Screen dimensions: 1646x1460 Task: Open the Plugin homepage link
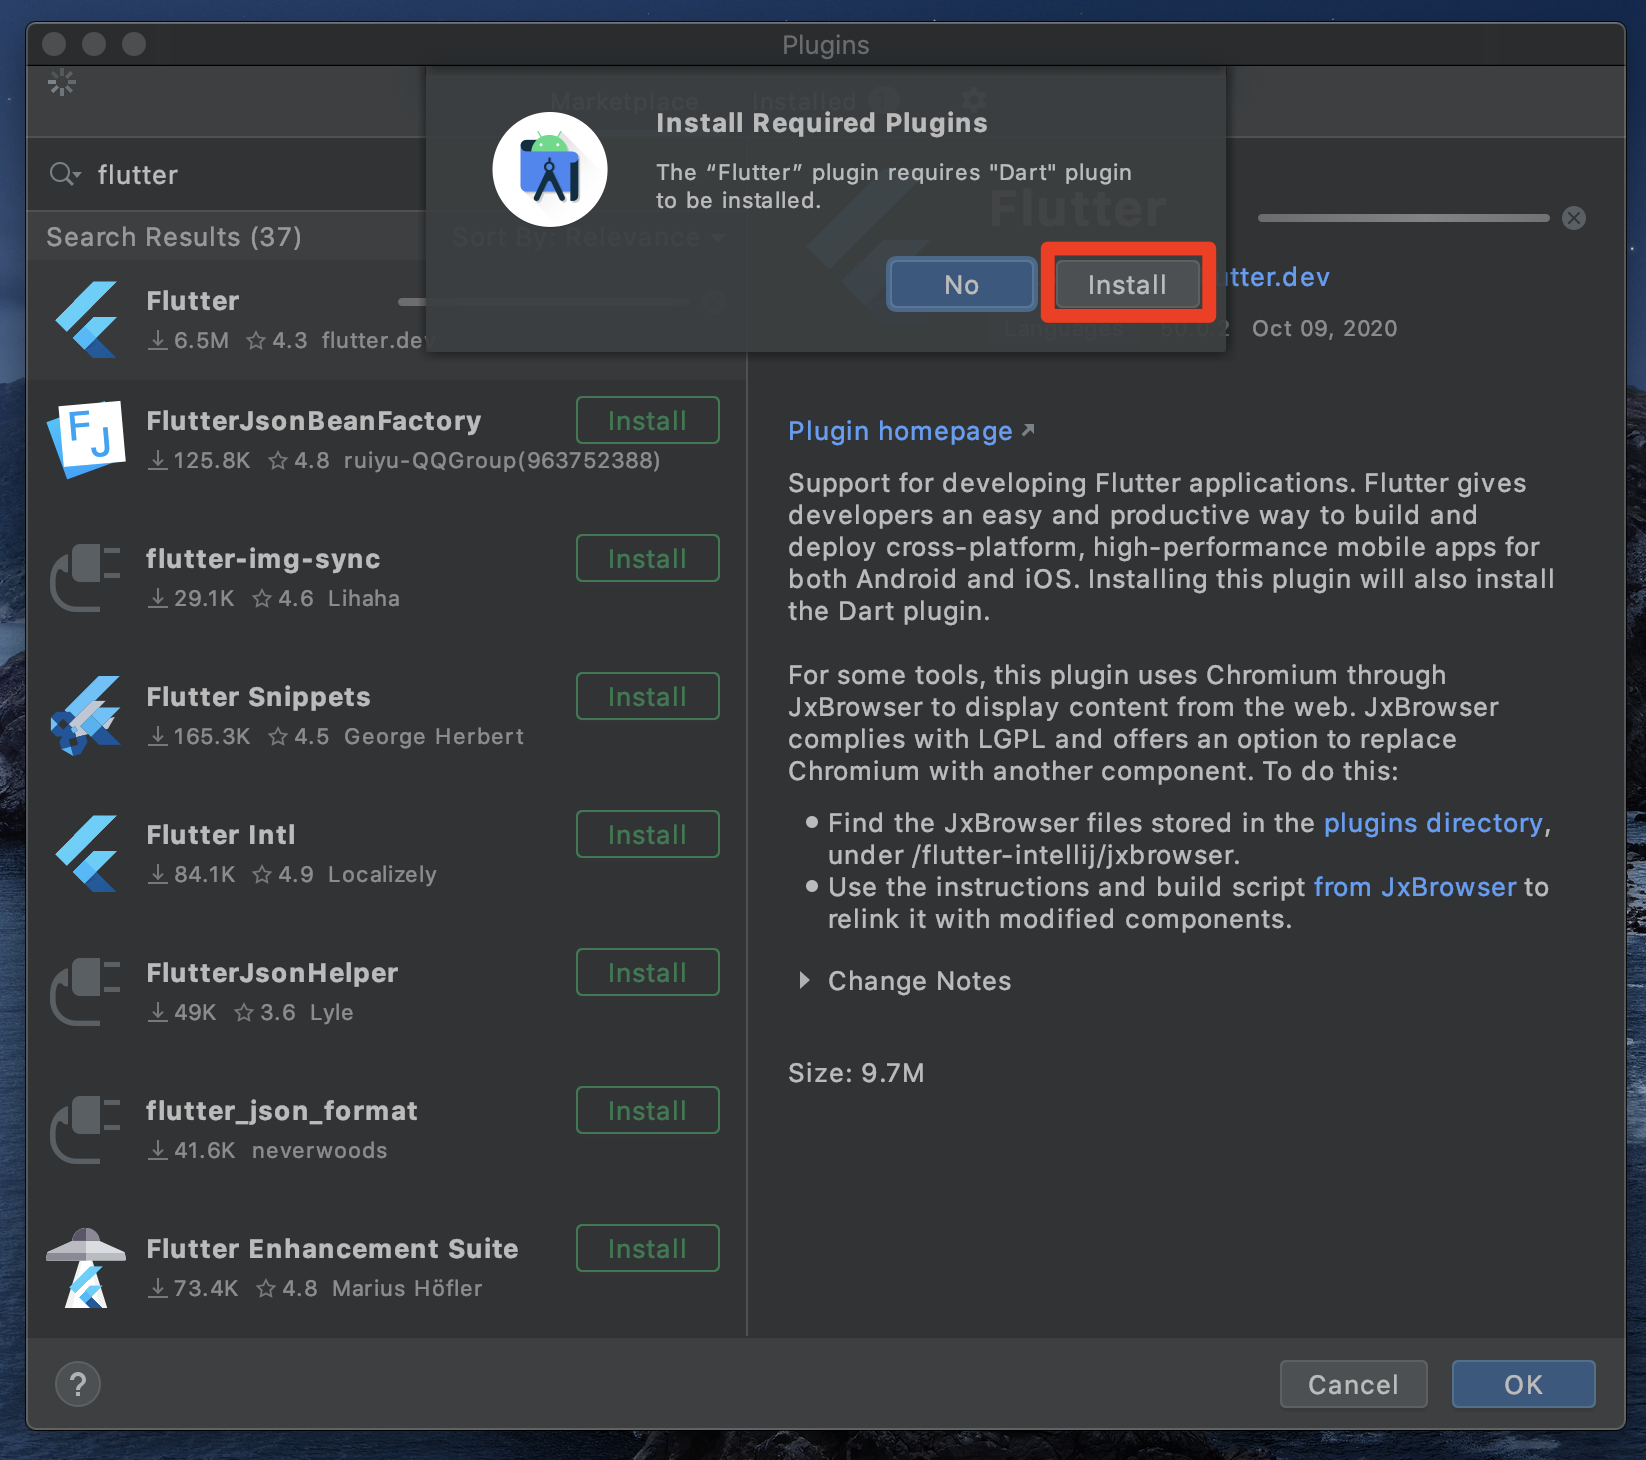(x=900, y=431)
